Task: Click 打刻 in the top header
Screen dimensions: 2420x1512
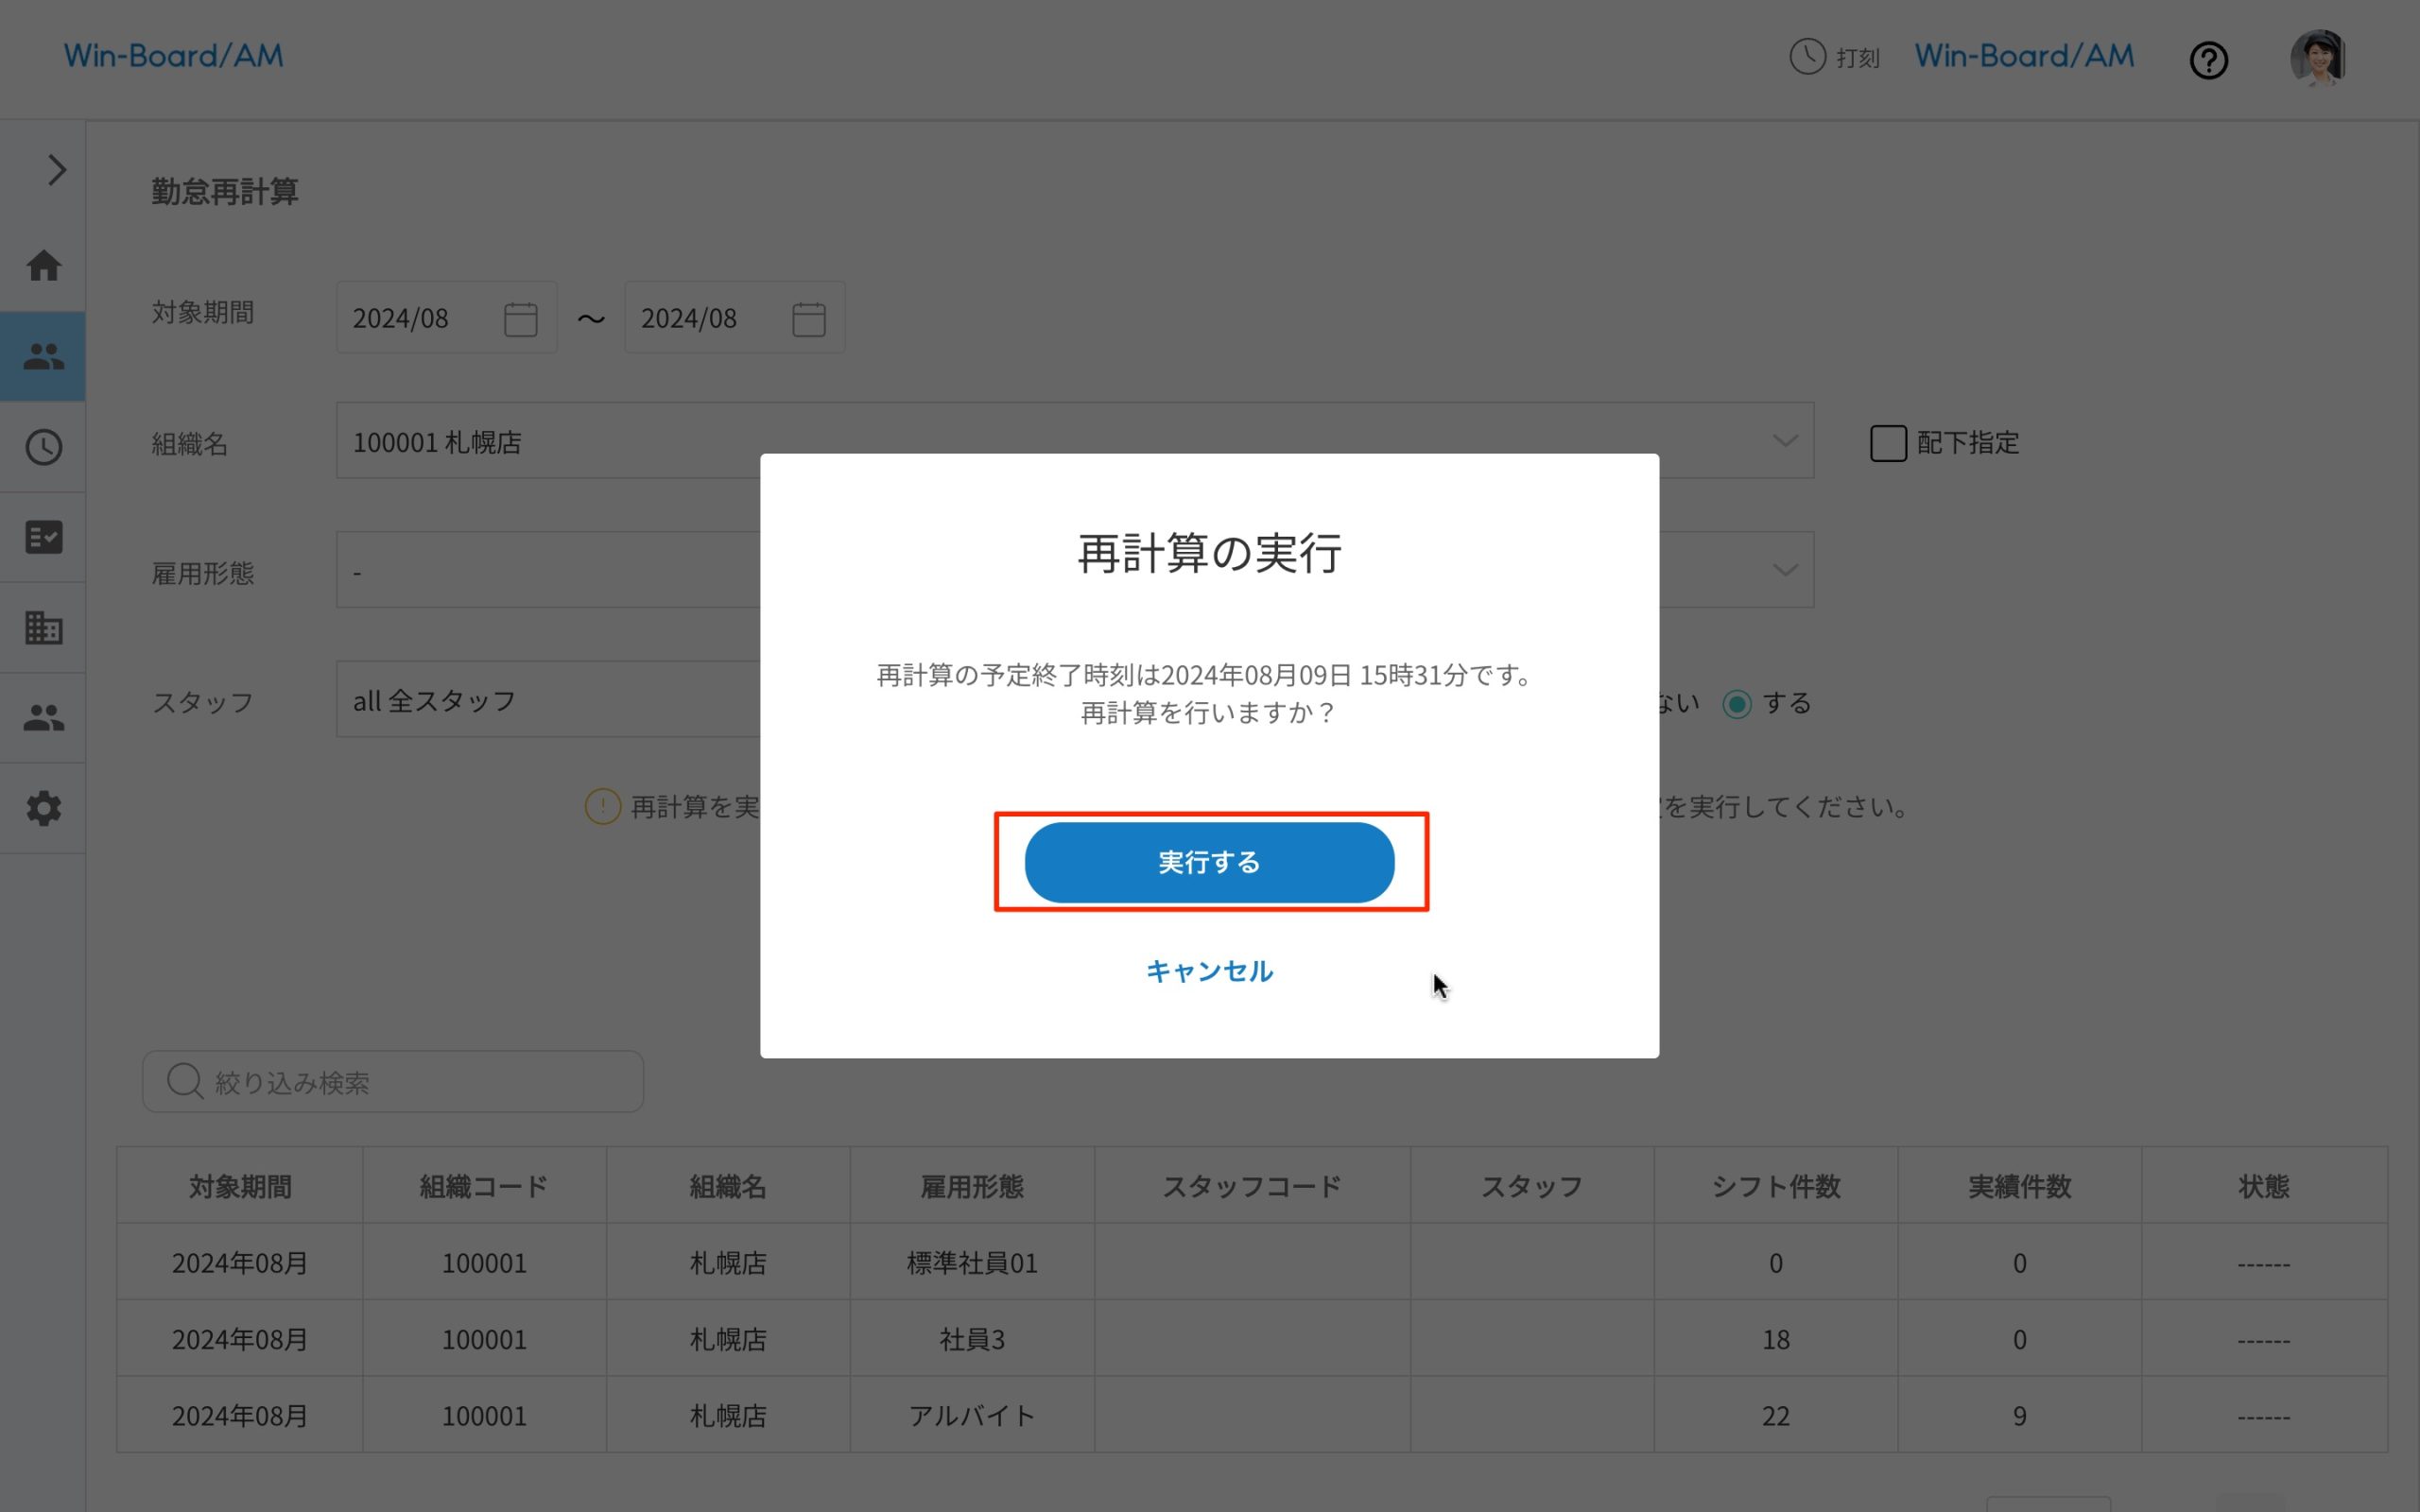Action: 1836,58
